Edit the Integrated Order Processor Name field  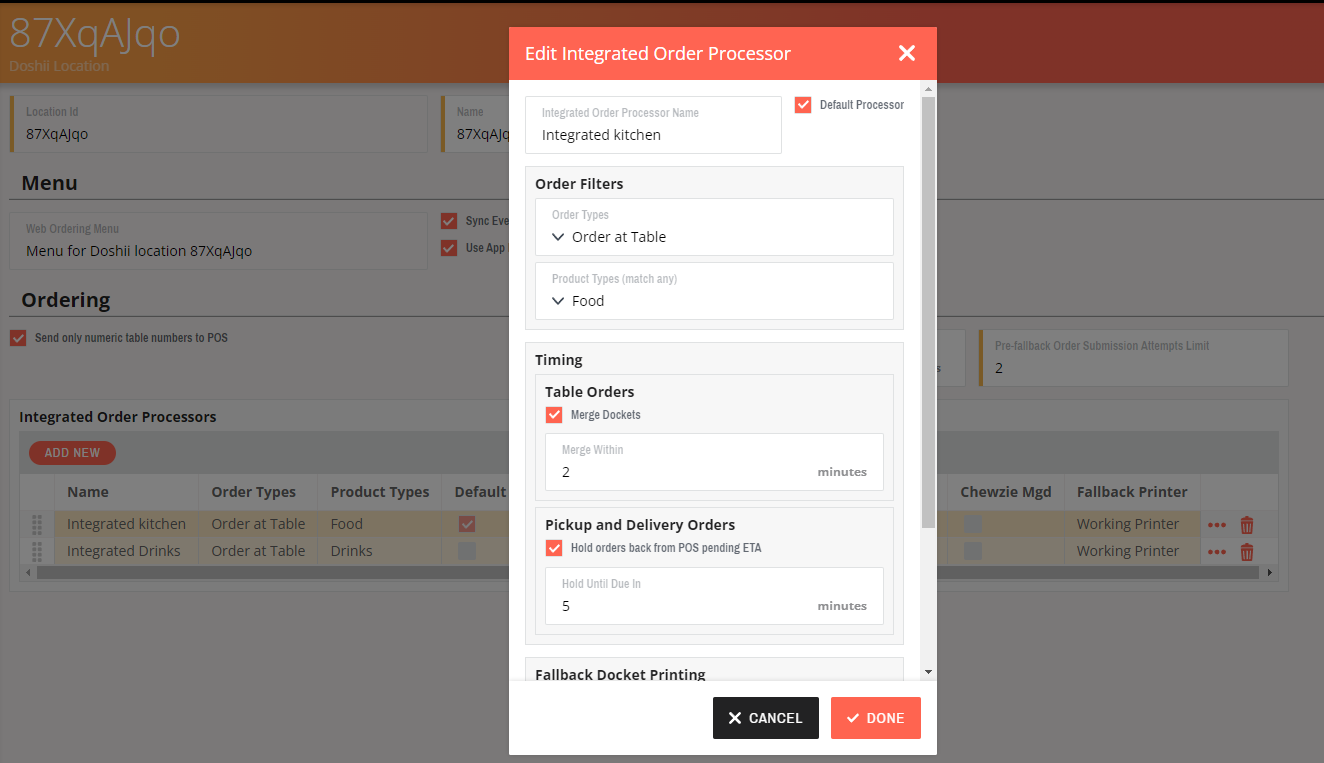[x=653, y=134]
